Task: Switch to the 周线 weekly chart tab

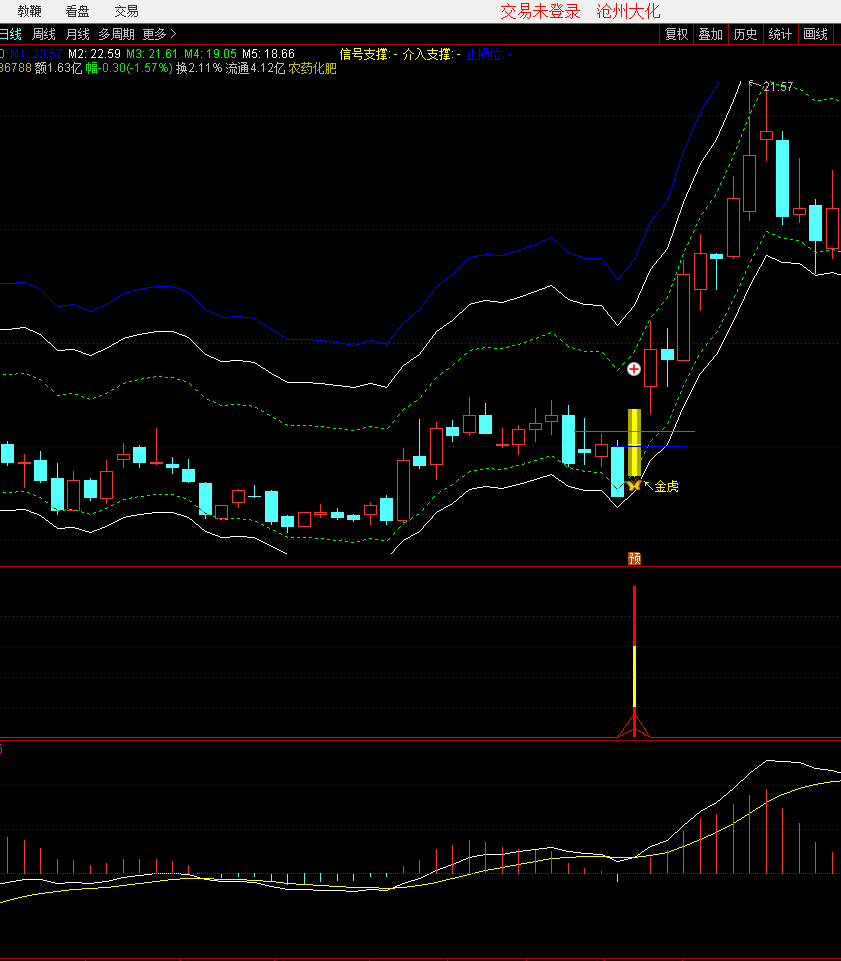Action: [44, 34]
